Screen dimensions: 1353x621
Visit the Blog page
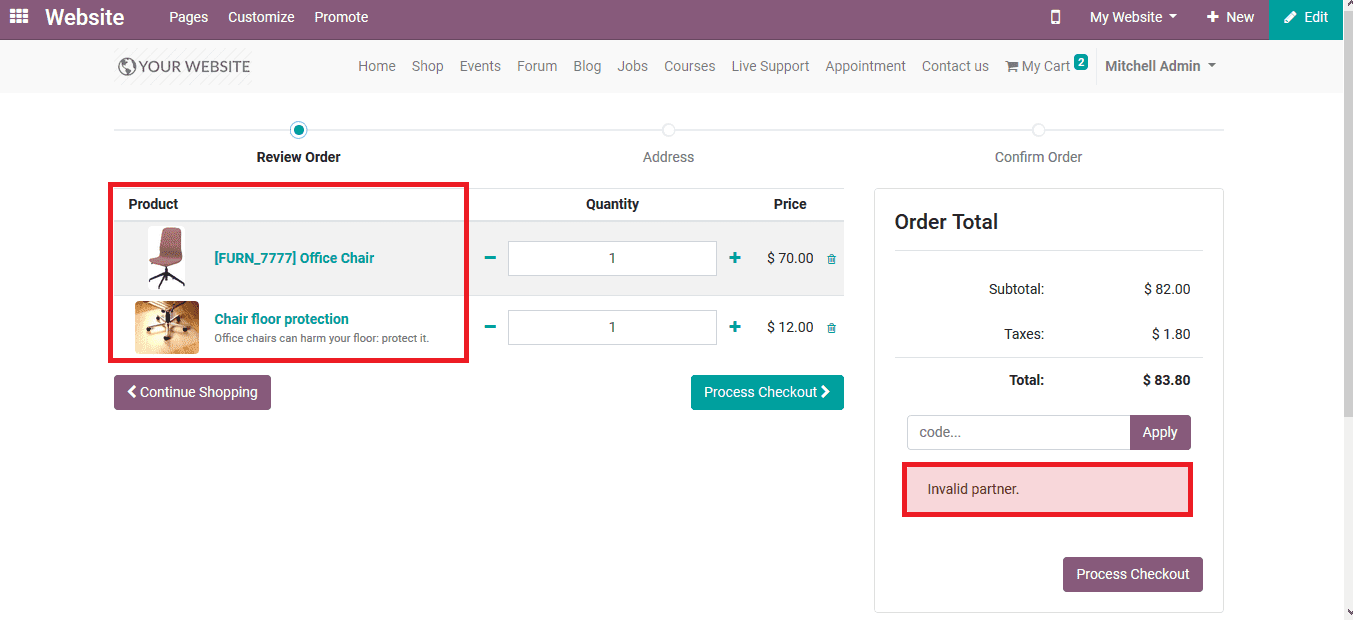[587, 66]
